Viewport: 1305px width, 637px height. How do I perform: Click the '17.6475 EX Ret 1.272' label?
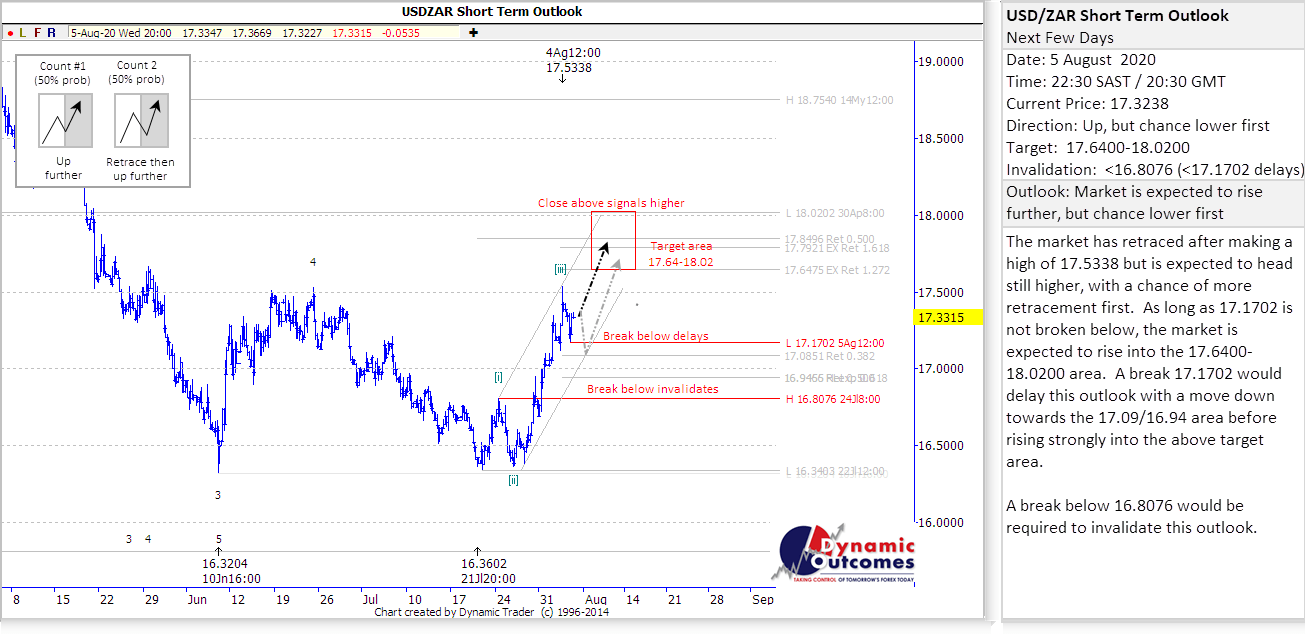pos(837,270)
